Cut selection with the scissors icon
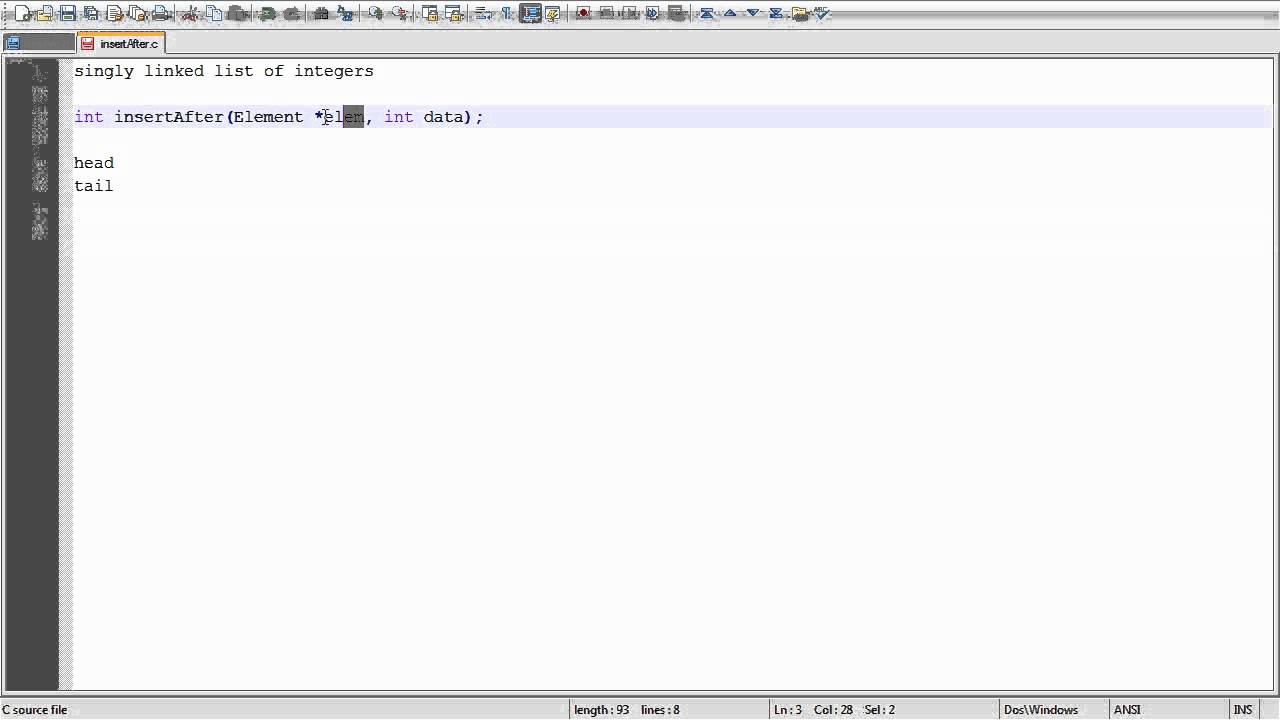1280x720 pixels. coord(189,13)
